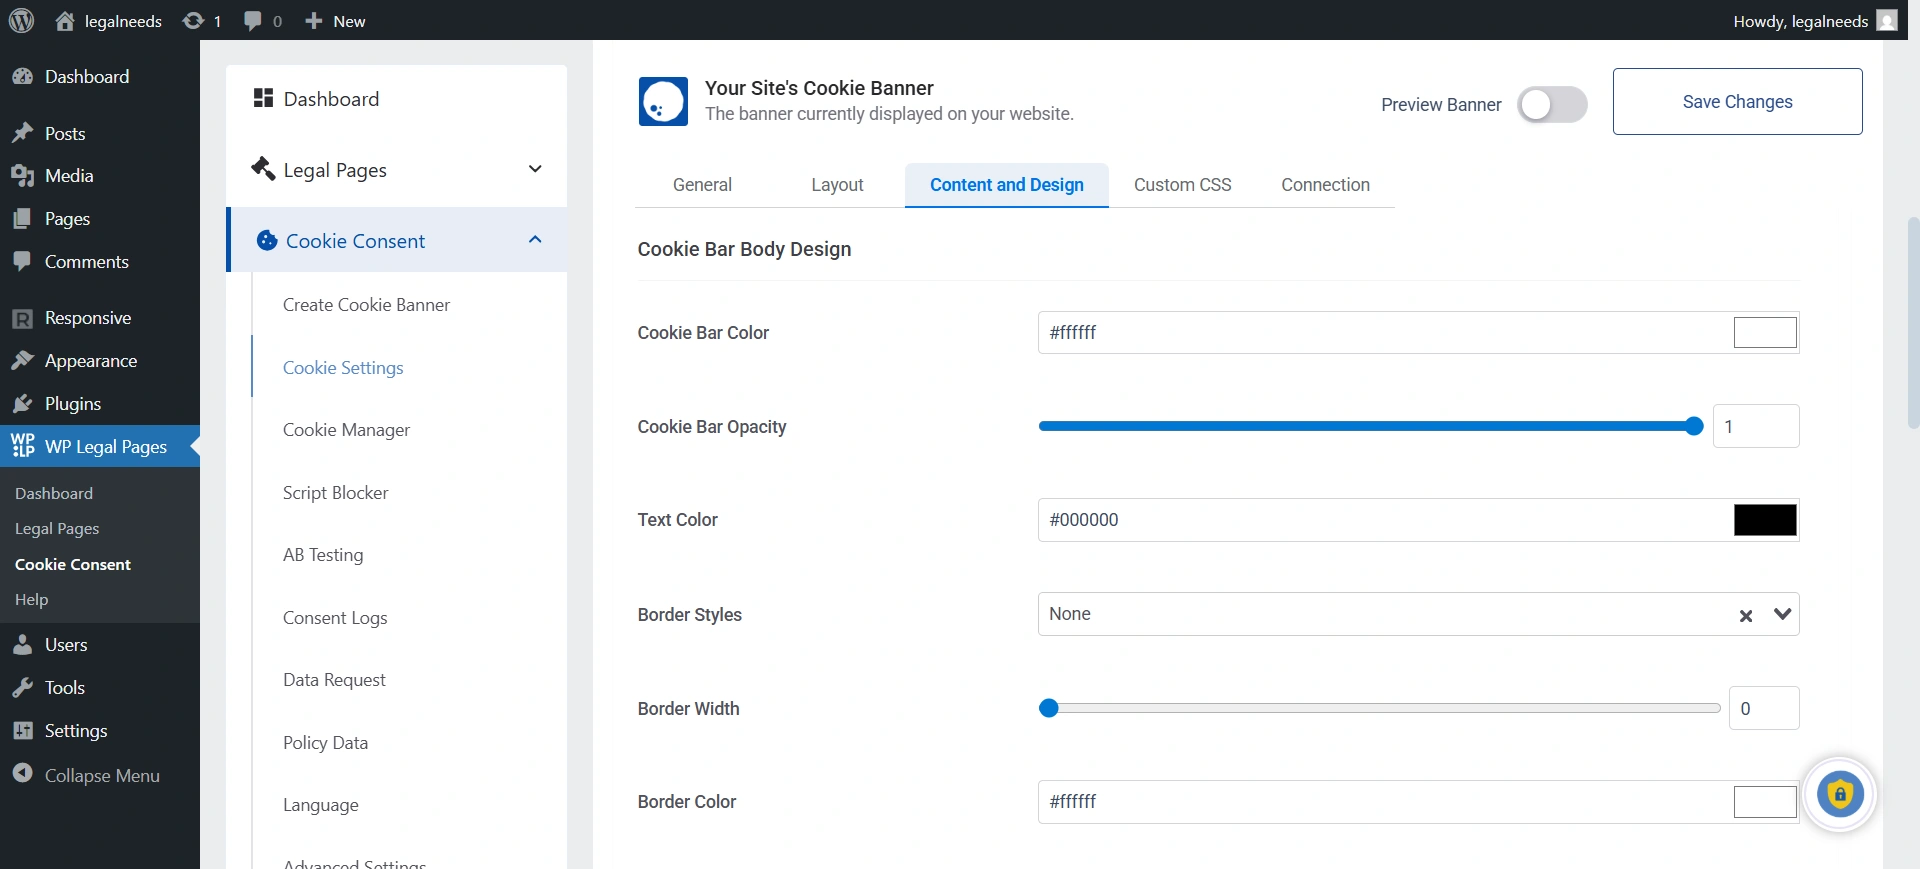Open Plugins from the admin sidebar
Viewport: 1920px width, 869px height.
72,404
